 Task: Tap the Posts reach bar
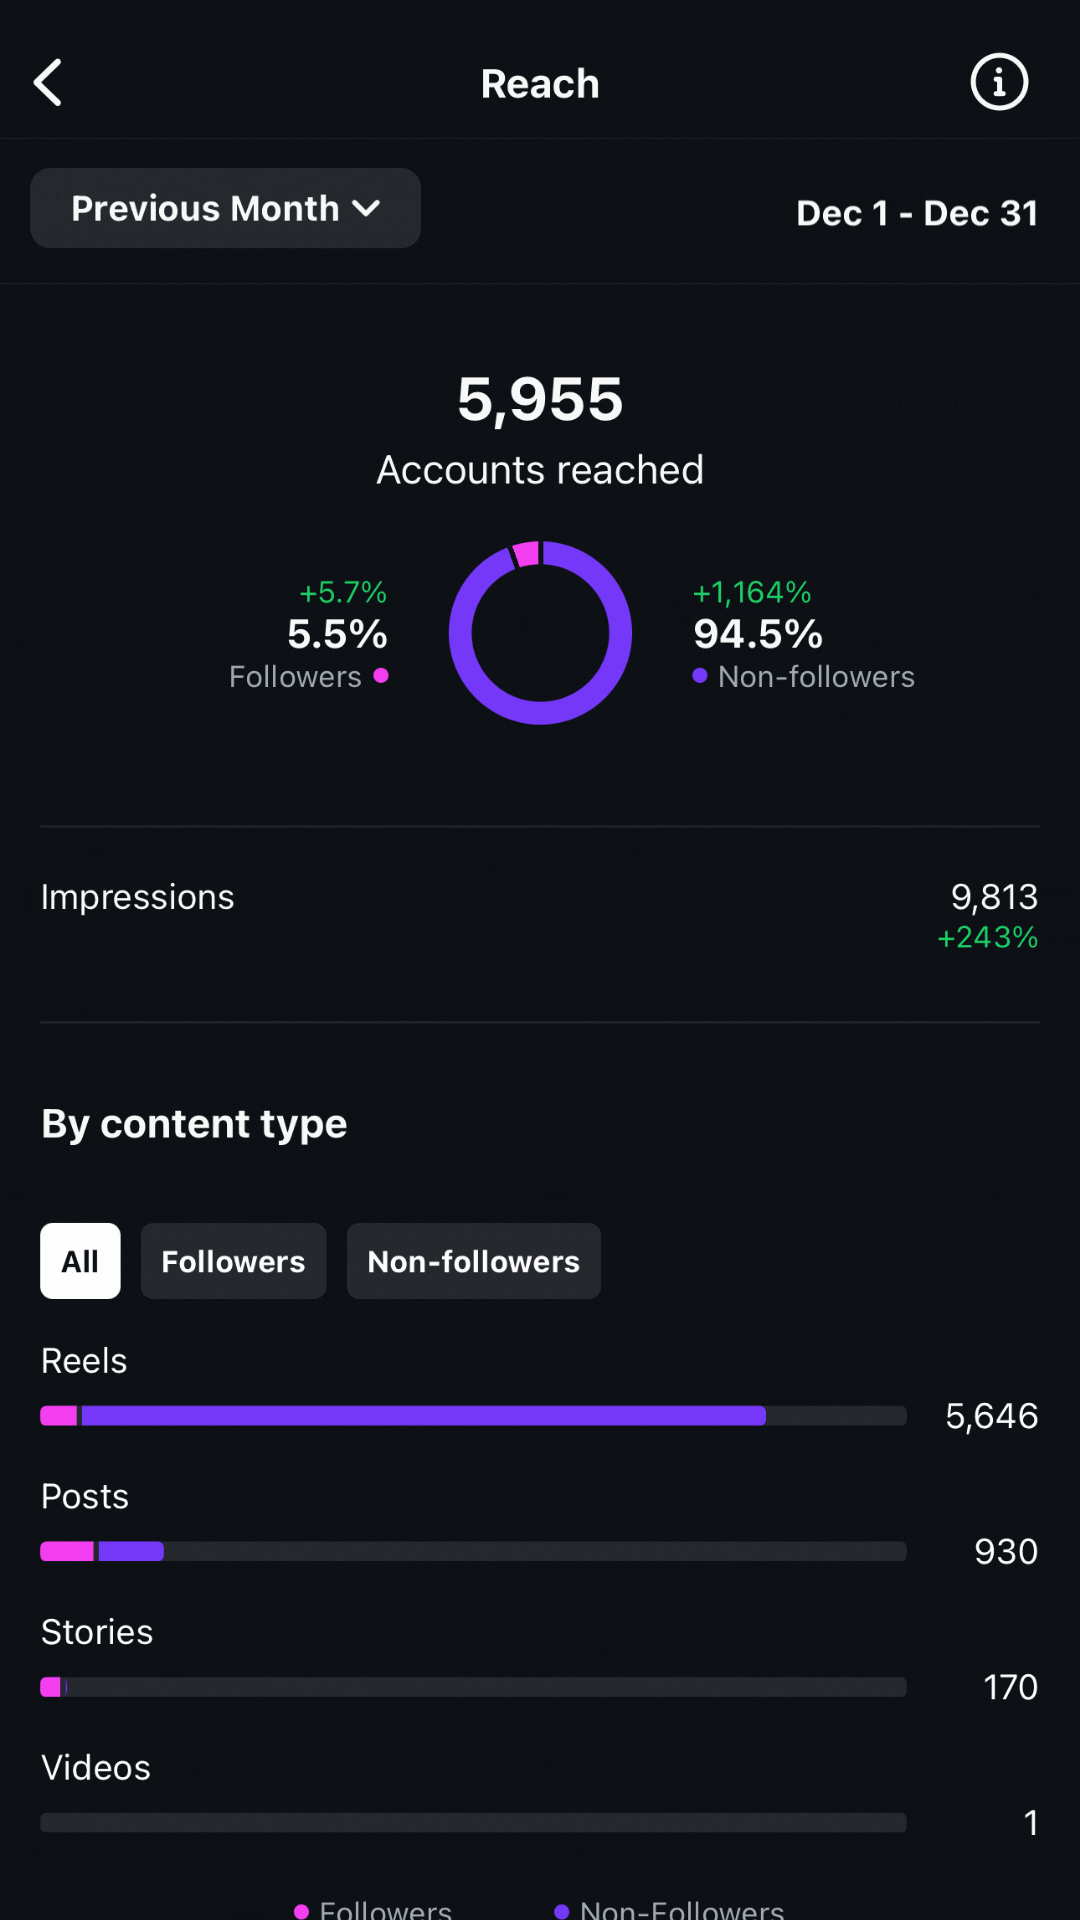point(473,1551)
